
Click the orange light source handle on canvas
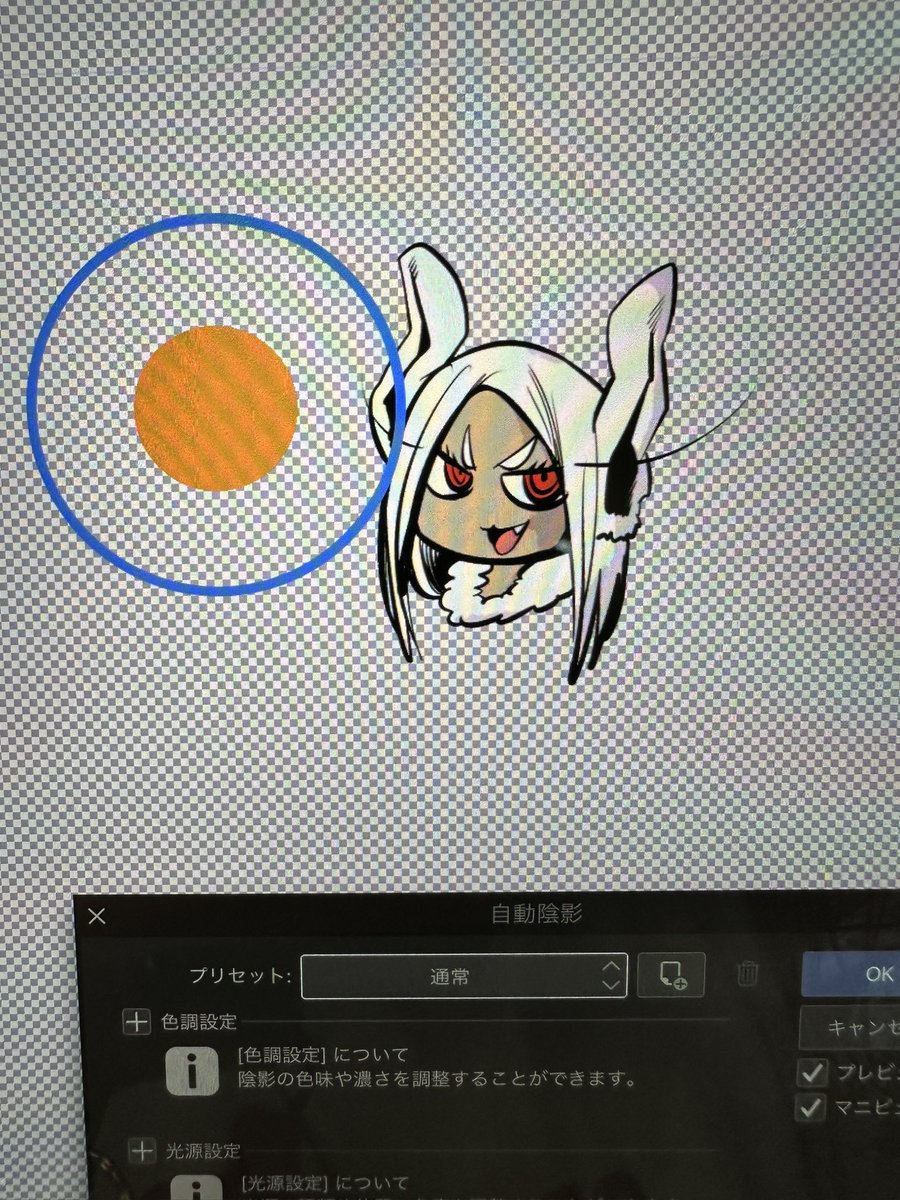click(216, 408)
